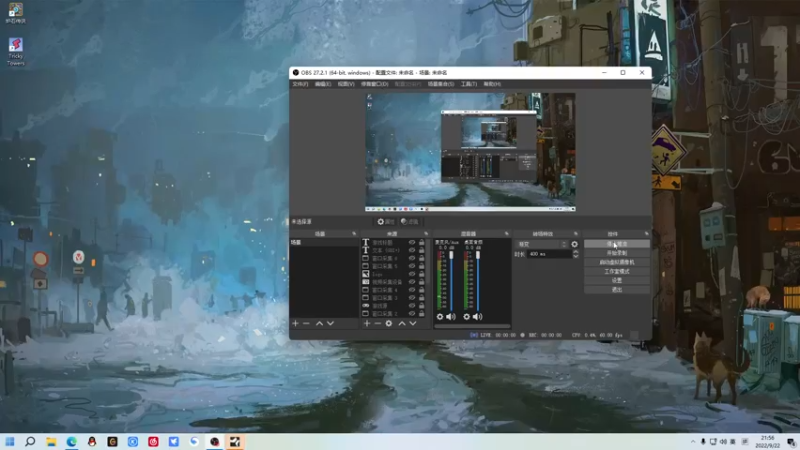Toggle lock on Logo source
This screenshot has height=450, width=800.
point(421,274)
